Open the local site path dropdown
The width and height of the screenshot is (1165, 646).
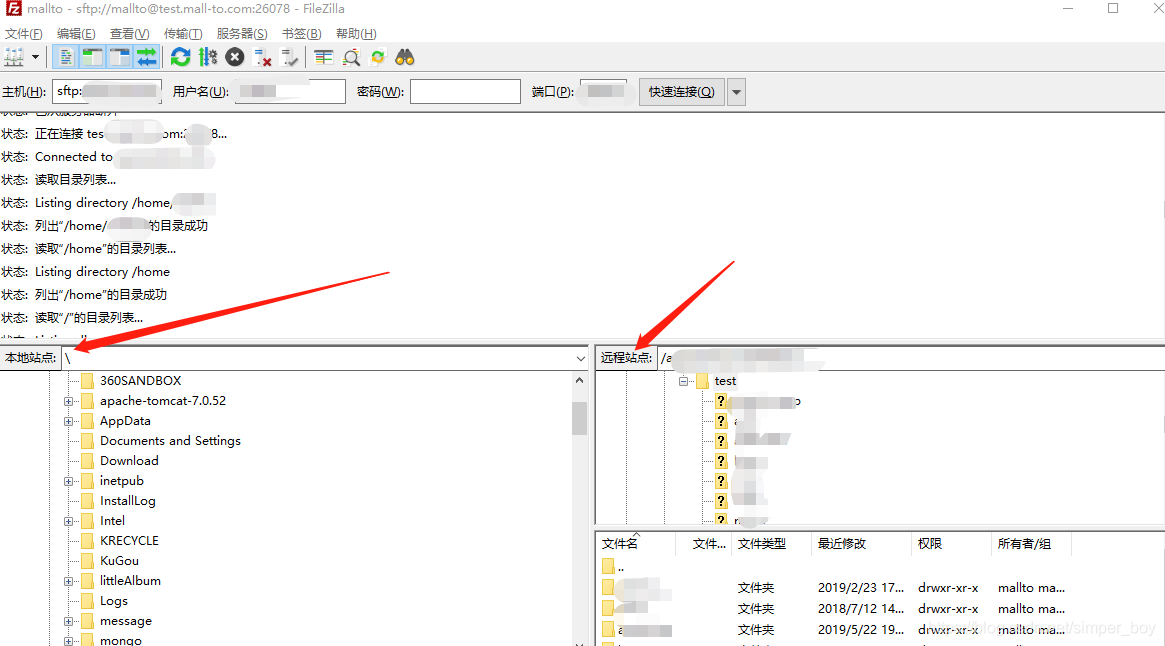(x=580, y=358)
